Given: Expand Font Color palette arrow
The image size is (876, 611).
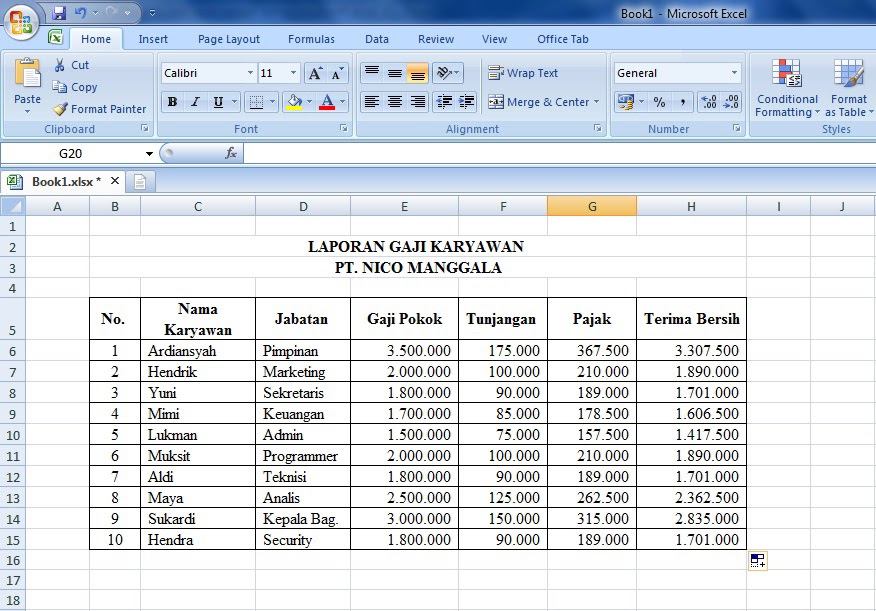Looking at the screenshot, I should (342, 102).
